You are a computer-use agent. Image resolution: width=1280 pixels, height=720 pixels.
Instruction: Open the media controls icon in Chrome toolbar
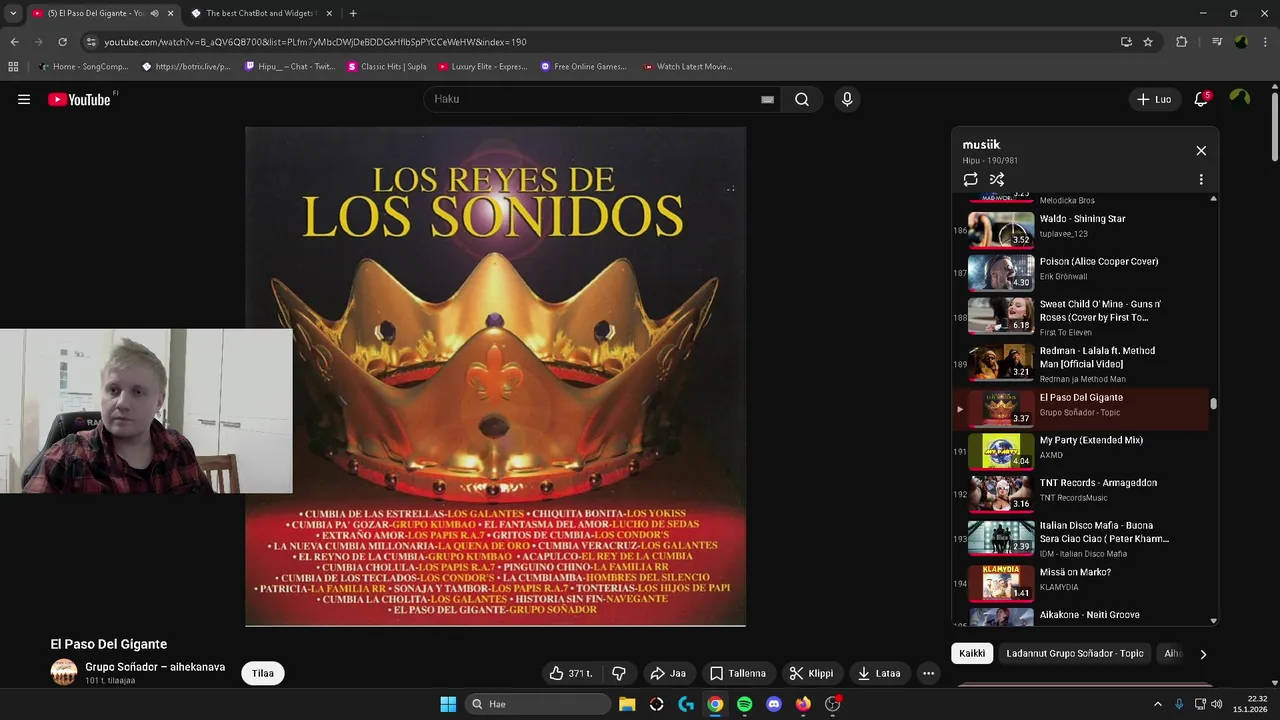(x=1217, y=42)
